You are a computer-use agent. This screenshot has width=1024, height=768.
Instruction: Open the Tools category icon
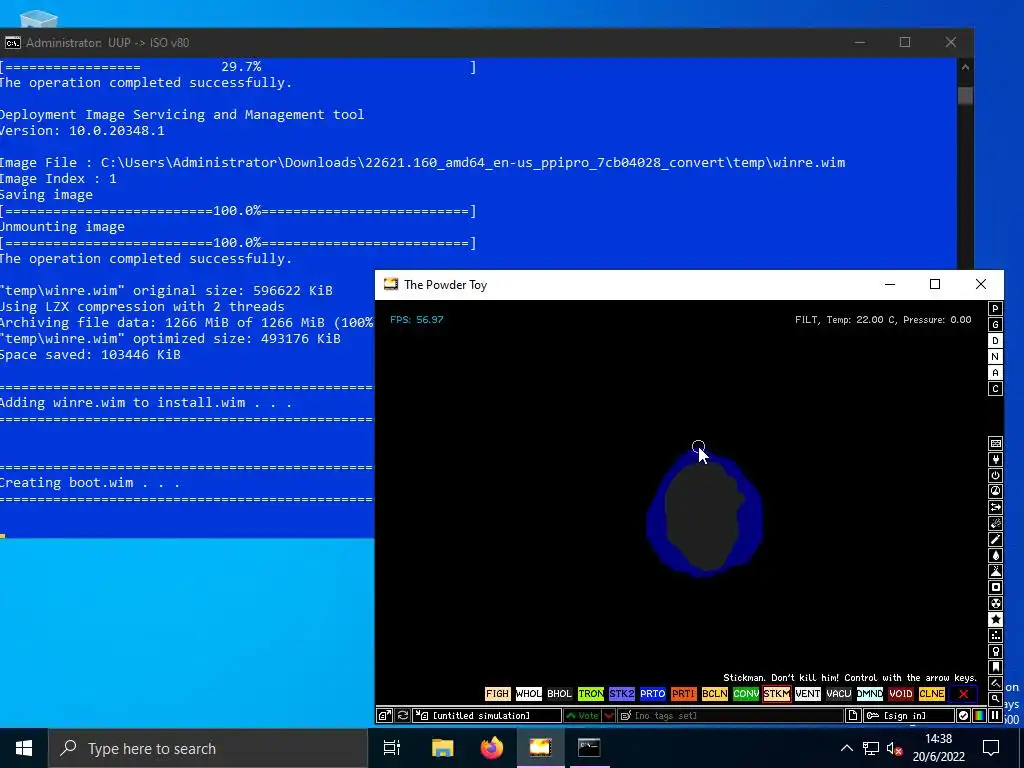(995, 651)
